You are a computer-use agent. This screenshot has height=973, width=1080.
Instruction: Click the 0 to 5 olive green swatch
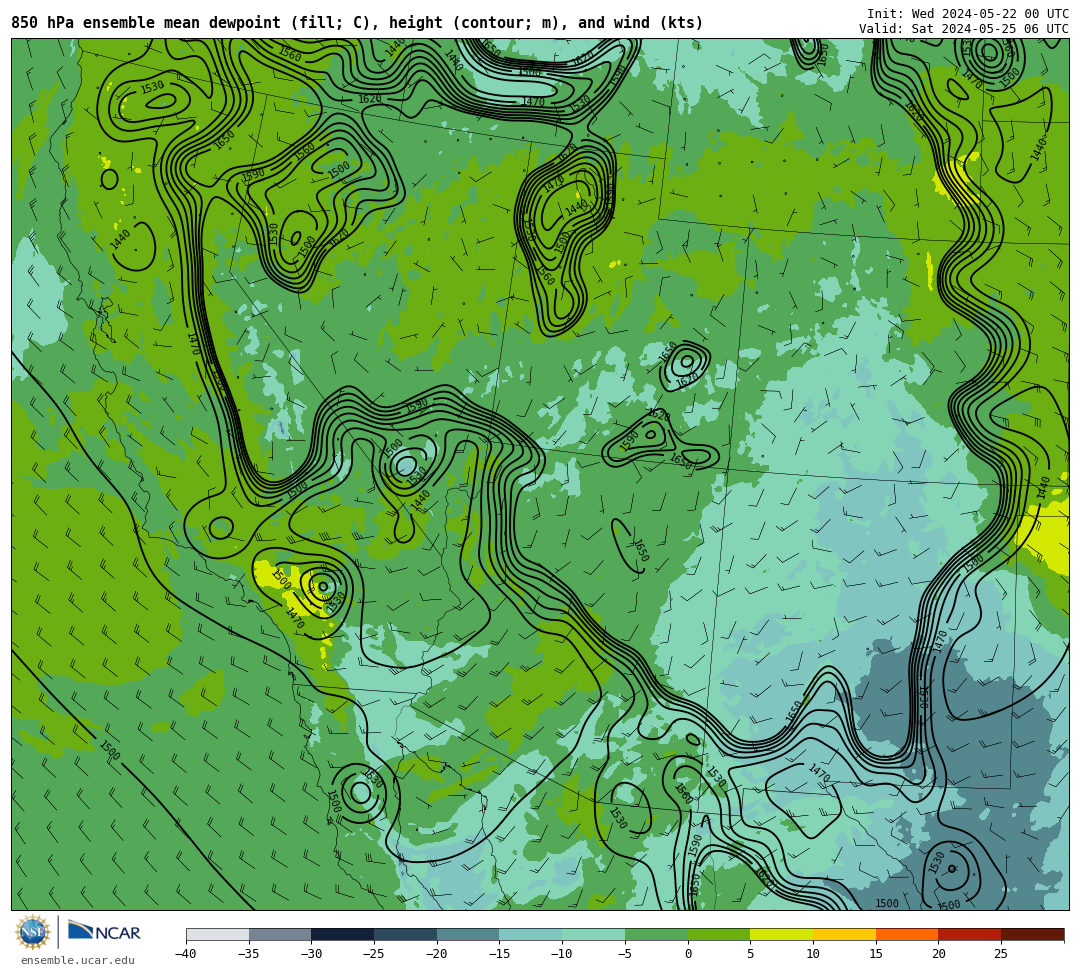719,934
